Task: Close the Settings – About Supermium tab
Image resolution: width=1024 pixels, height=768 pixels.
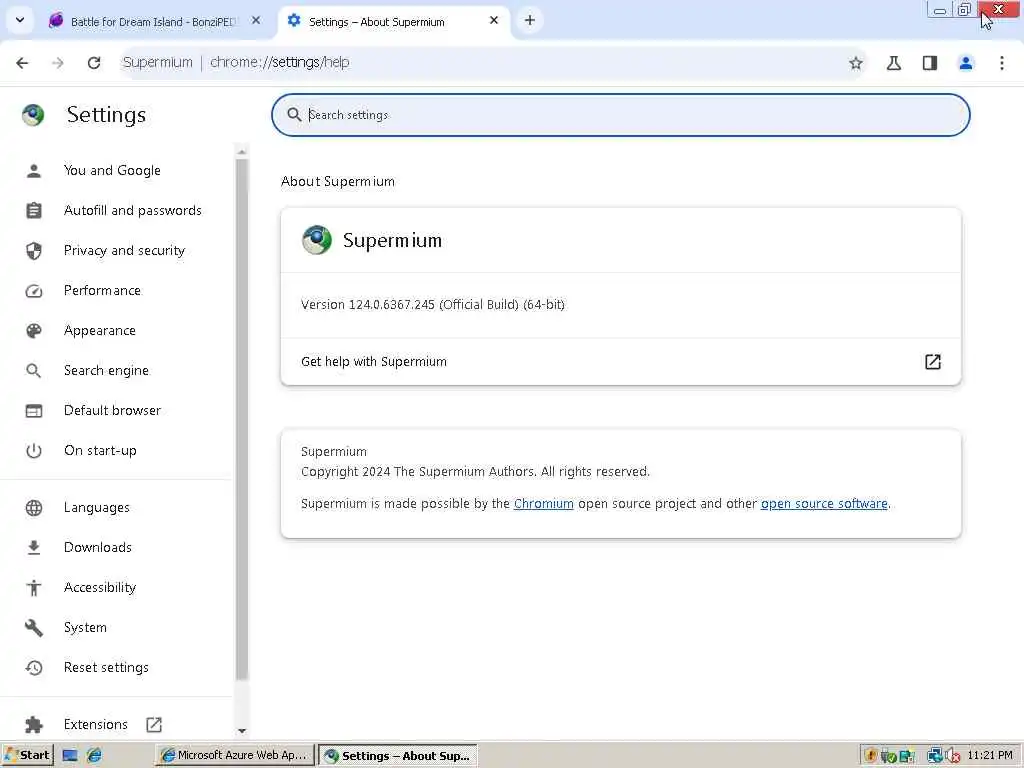Action: (494, 20)
